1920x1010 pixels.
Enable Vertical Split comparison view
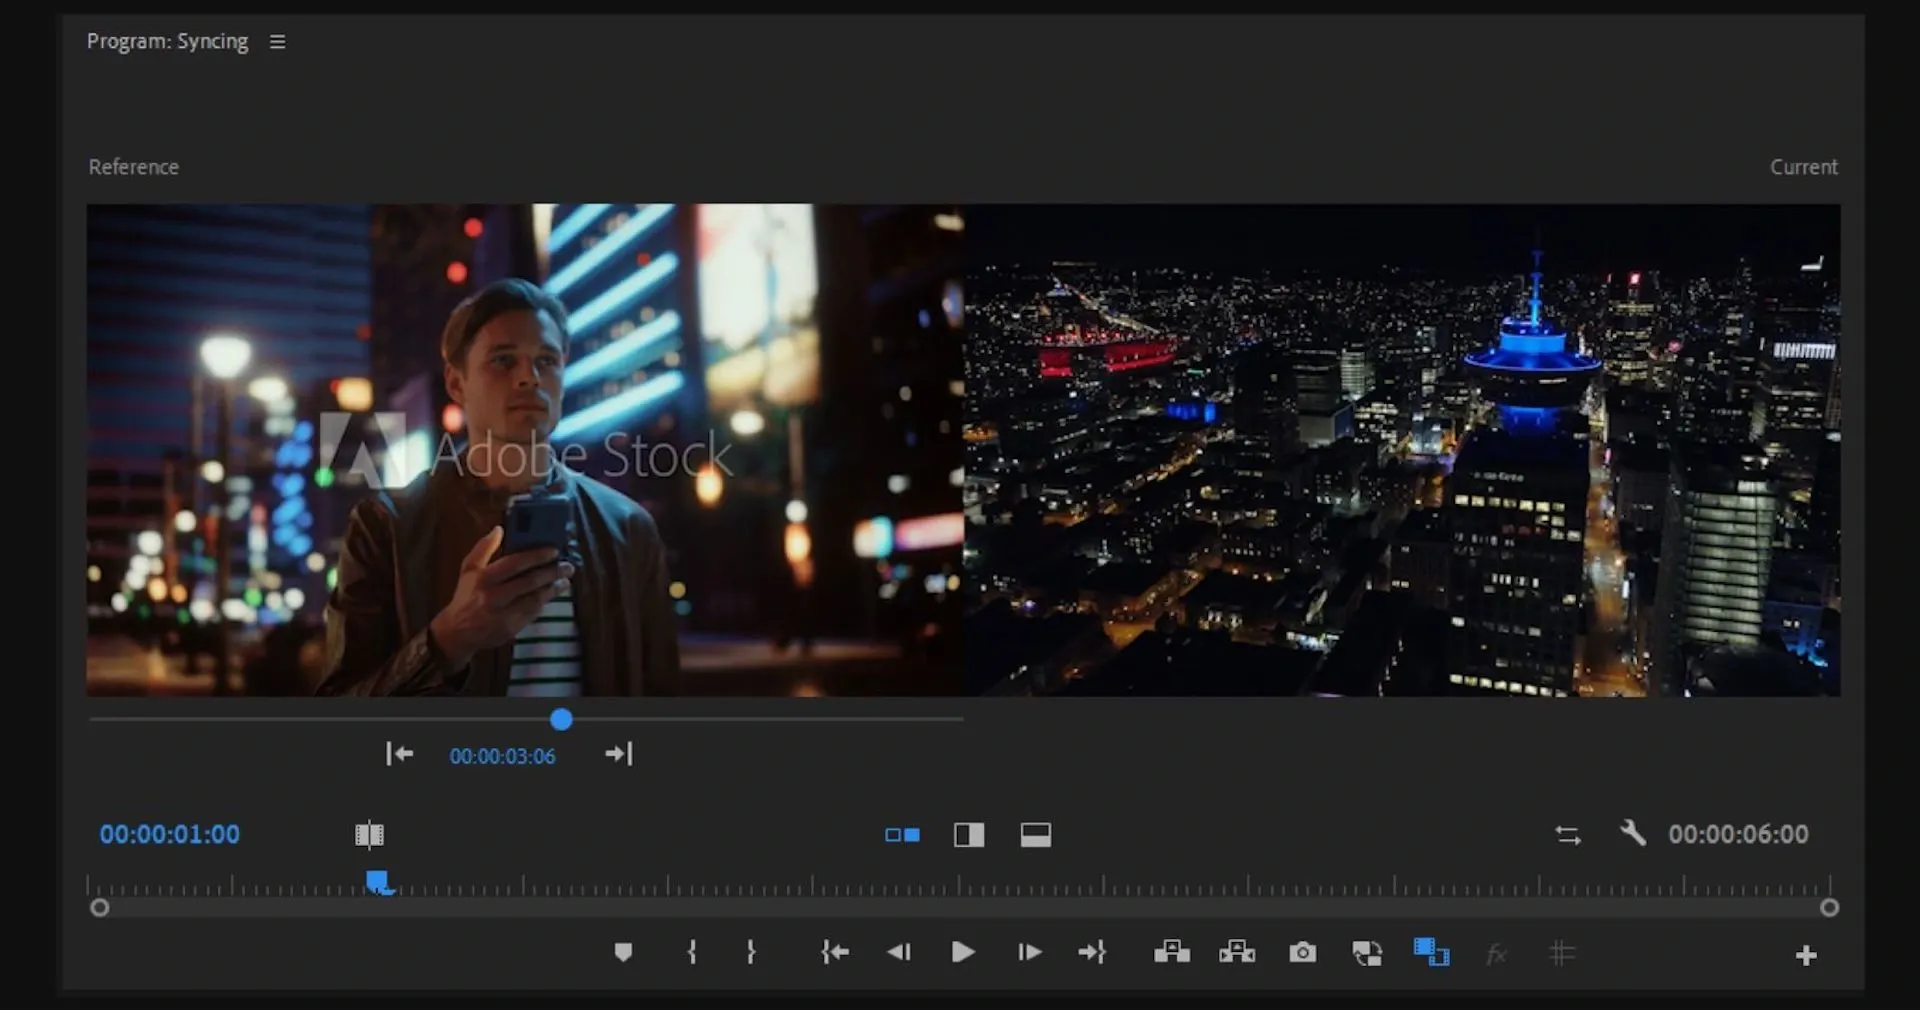pyautogui.click(x=968, y=835)
